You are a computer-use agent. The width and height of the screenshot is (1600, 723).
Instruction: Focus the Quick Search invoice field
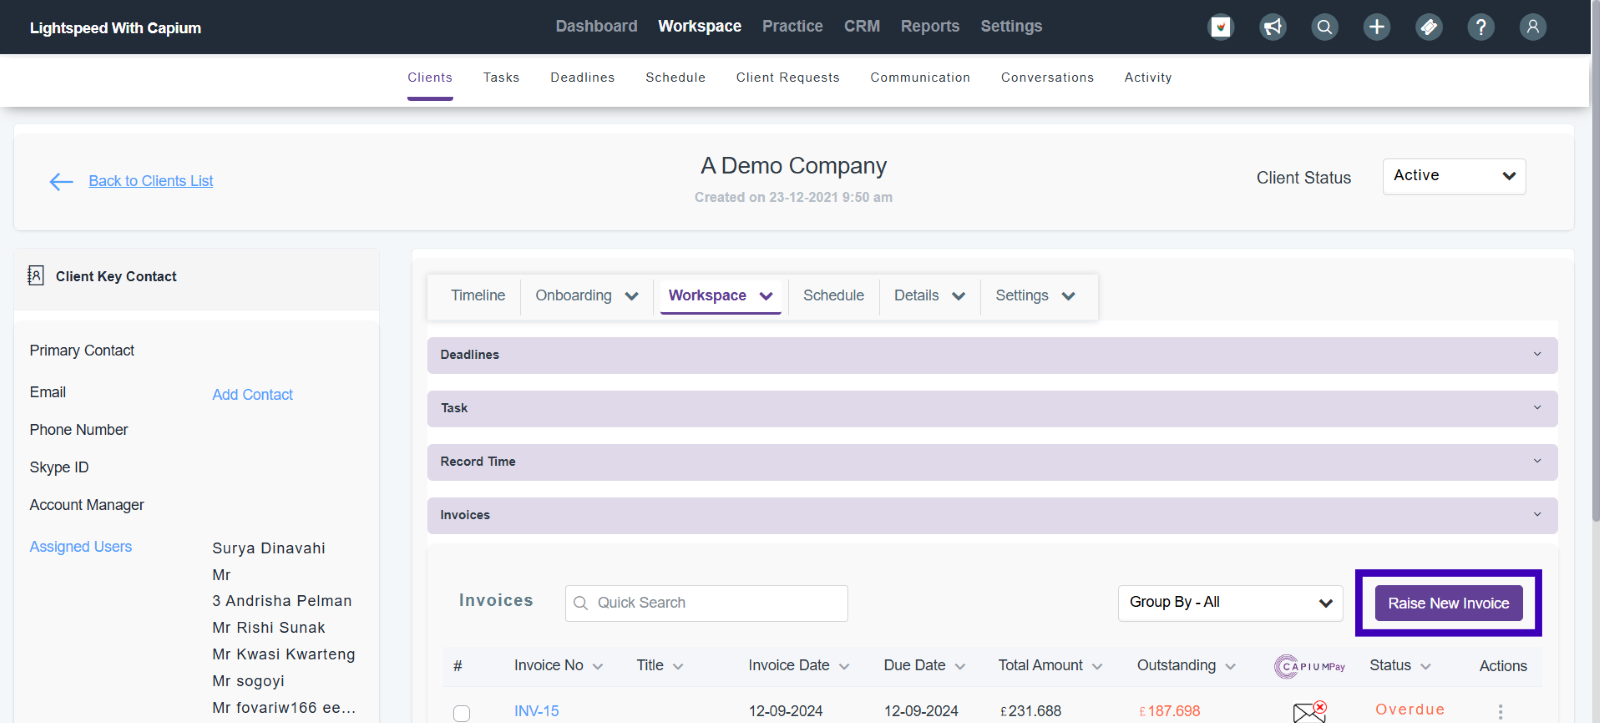click(x=706, y=603)
